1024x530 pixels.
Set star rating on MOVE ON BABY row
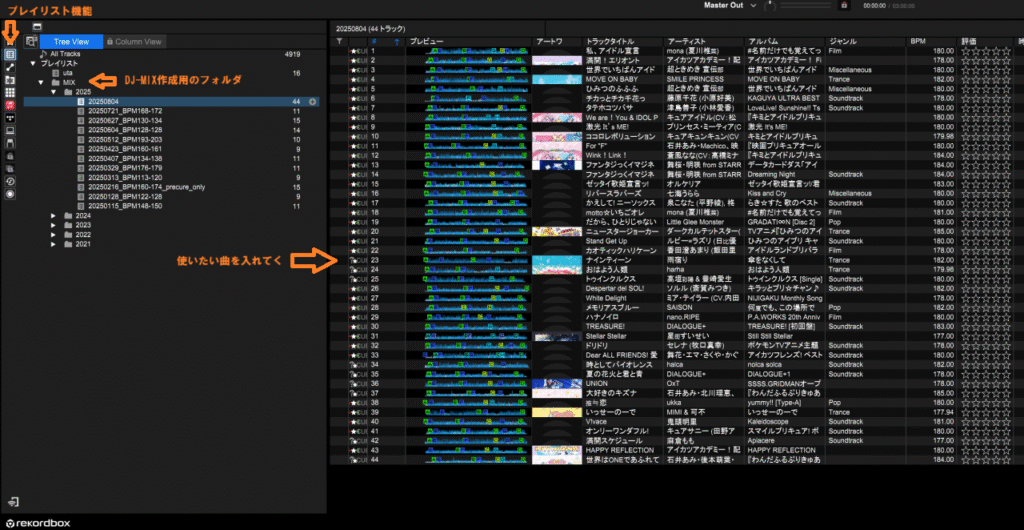click(986, 79)
